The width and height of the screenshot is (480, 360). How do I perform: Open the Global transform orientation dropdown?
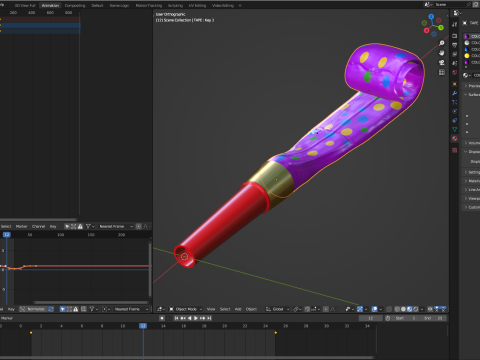[x=278, y=309]
